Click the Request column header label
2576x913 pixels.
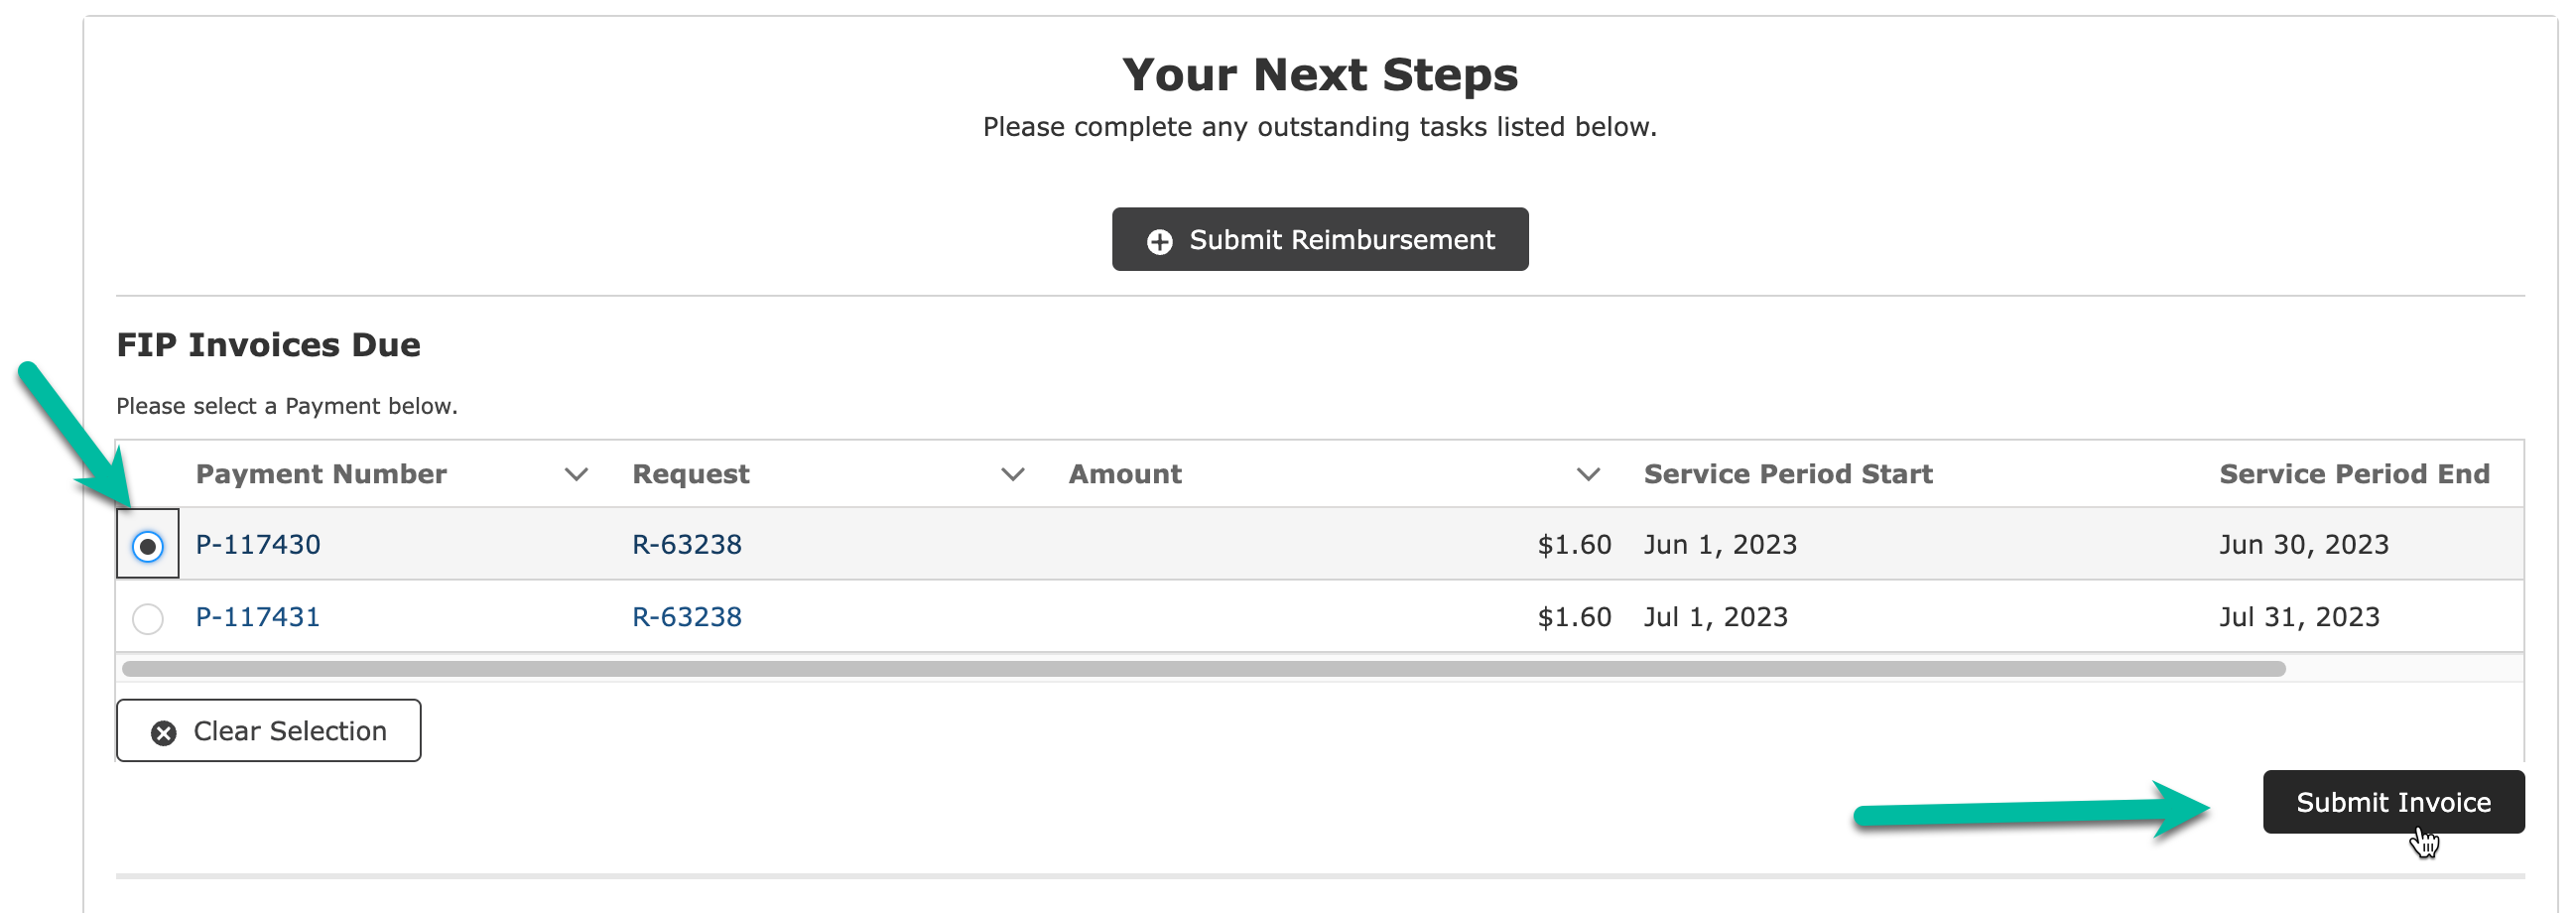(x=690, y=474)
